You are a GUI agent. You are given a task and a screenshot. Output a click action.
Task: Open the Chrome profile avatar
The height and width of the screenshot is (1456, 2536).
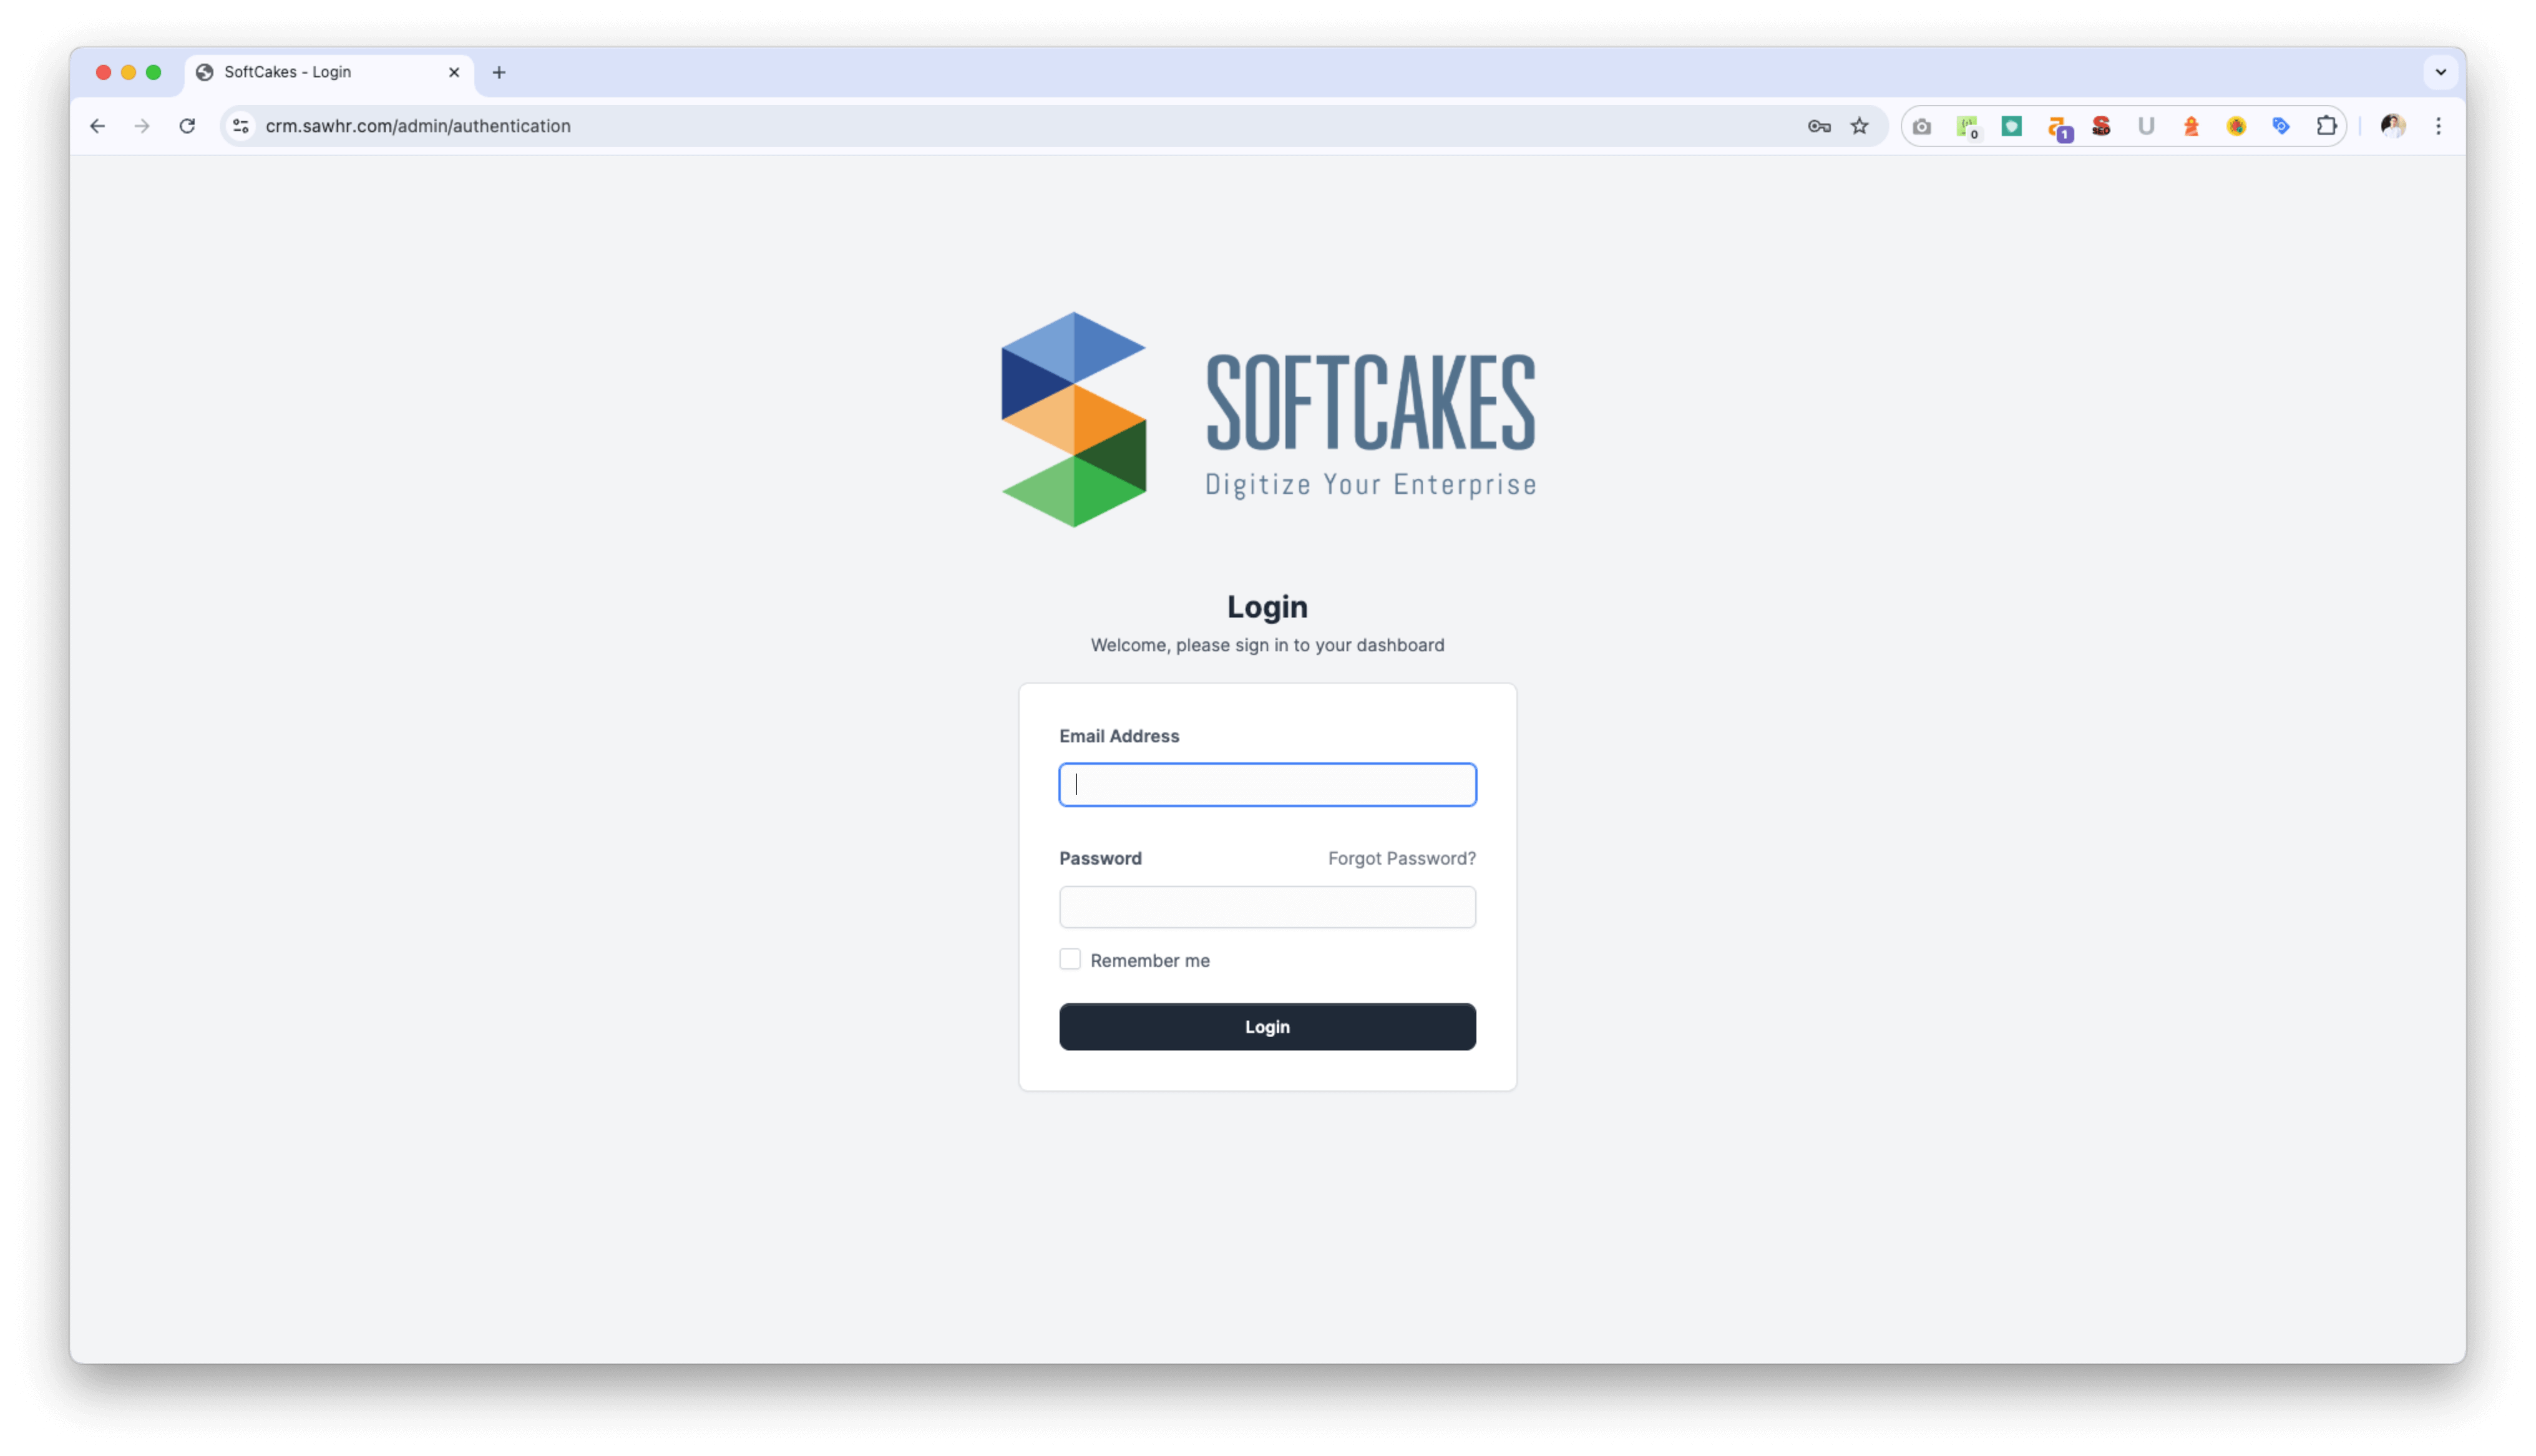(x=2393, y=126)
